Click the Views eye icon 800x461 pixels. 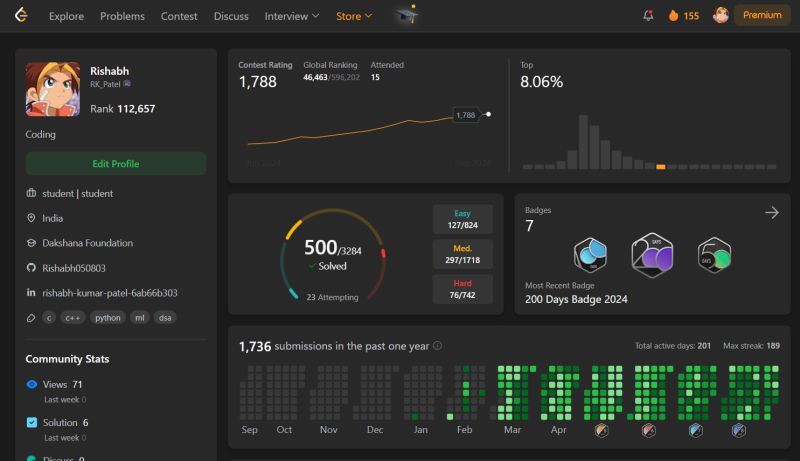tap(32, 384)
